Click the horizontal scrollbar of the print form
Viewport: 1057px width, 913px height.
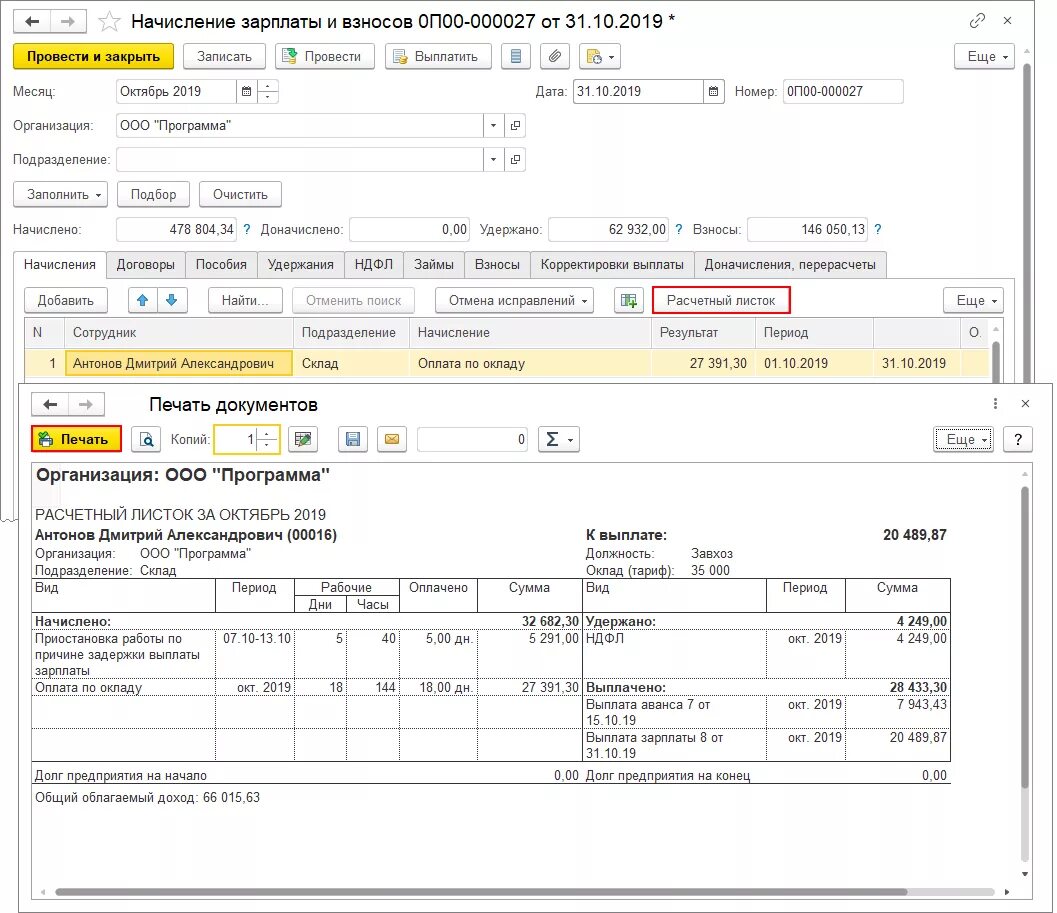481,892
